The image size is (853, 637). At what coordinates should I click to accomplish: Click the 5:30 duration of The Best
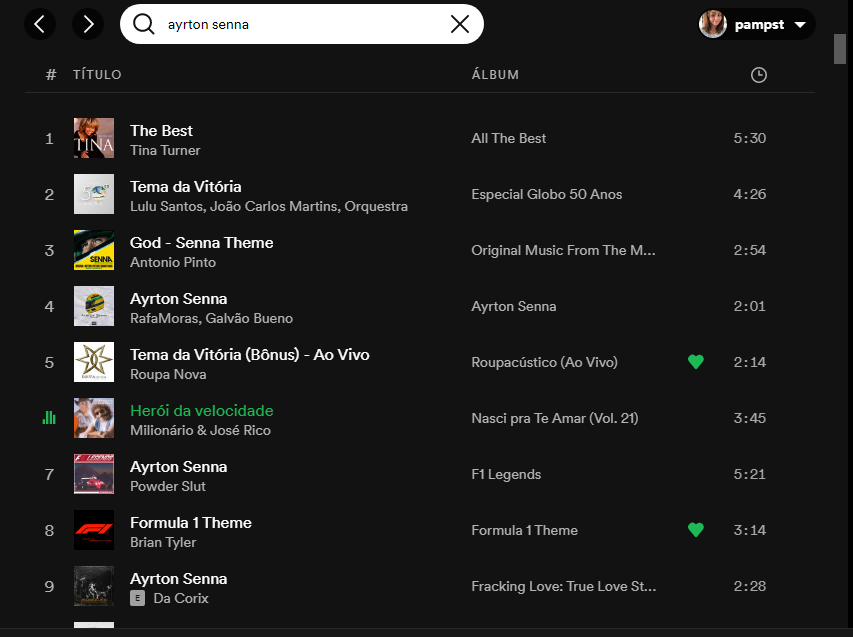tap(750, 138)
